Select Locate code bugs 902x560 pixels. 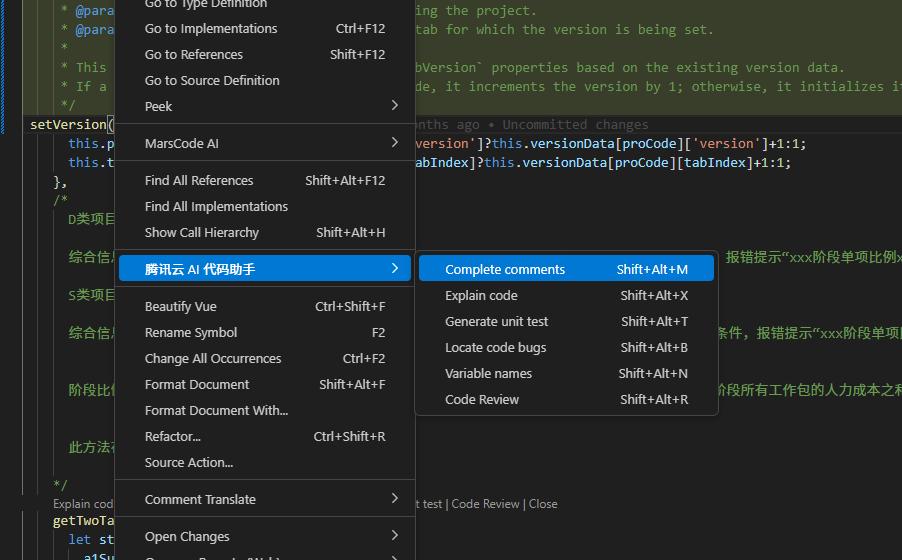(566, 347)
